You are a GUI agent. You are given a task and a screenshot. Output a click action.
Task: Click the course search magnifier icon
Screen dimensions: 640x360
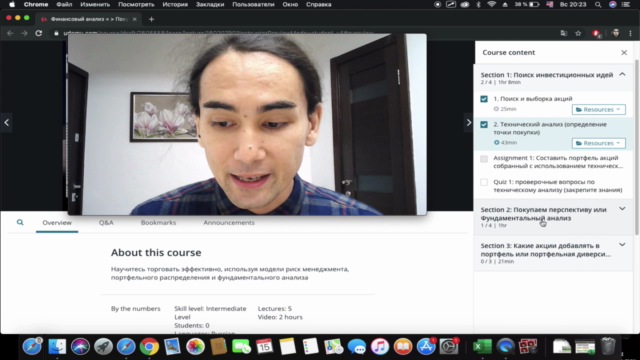coord(20,222)
